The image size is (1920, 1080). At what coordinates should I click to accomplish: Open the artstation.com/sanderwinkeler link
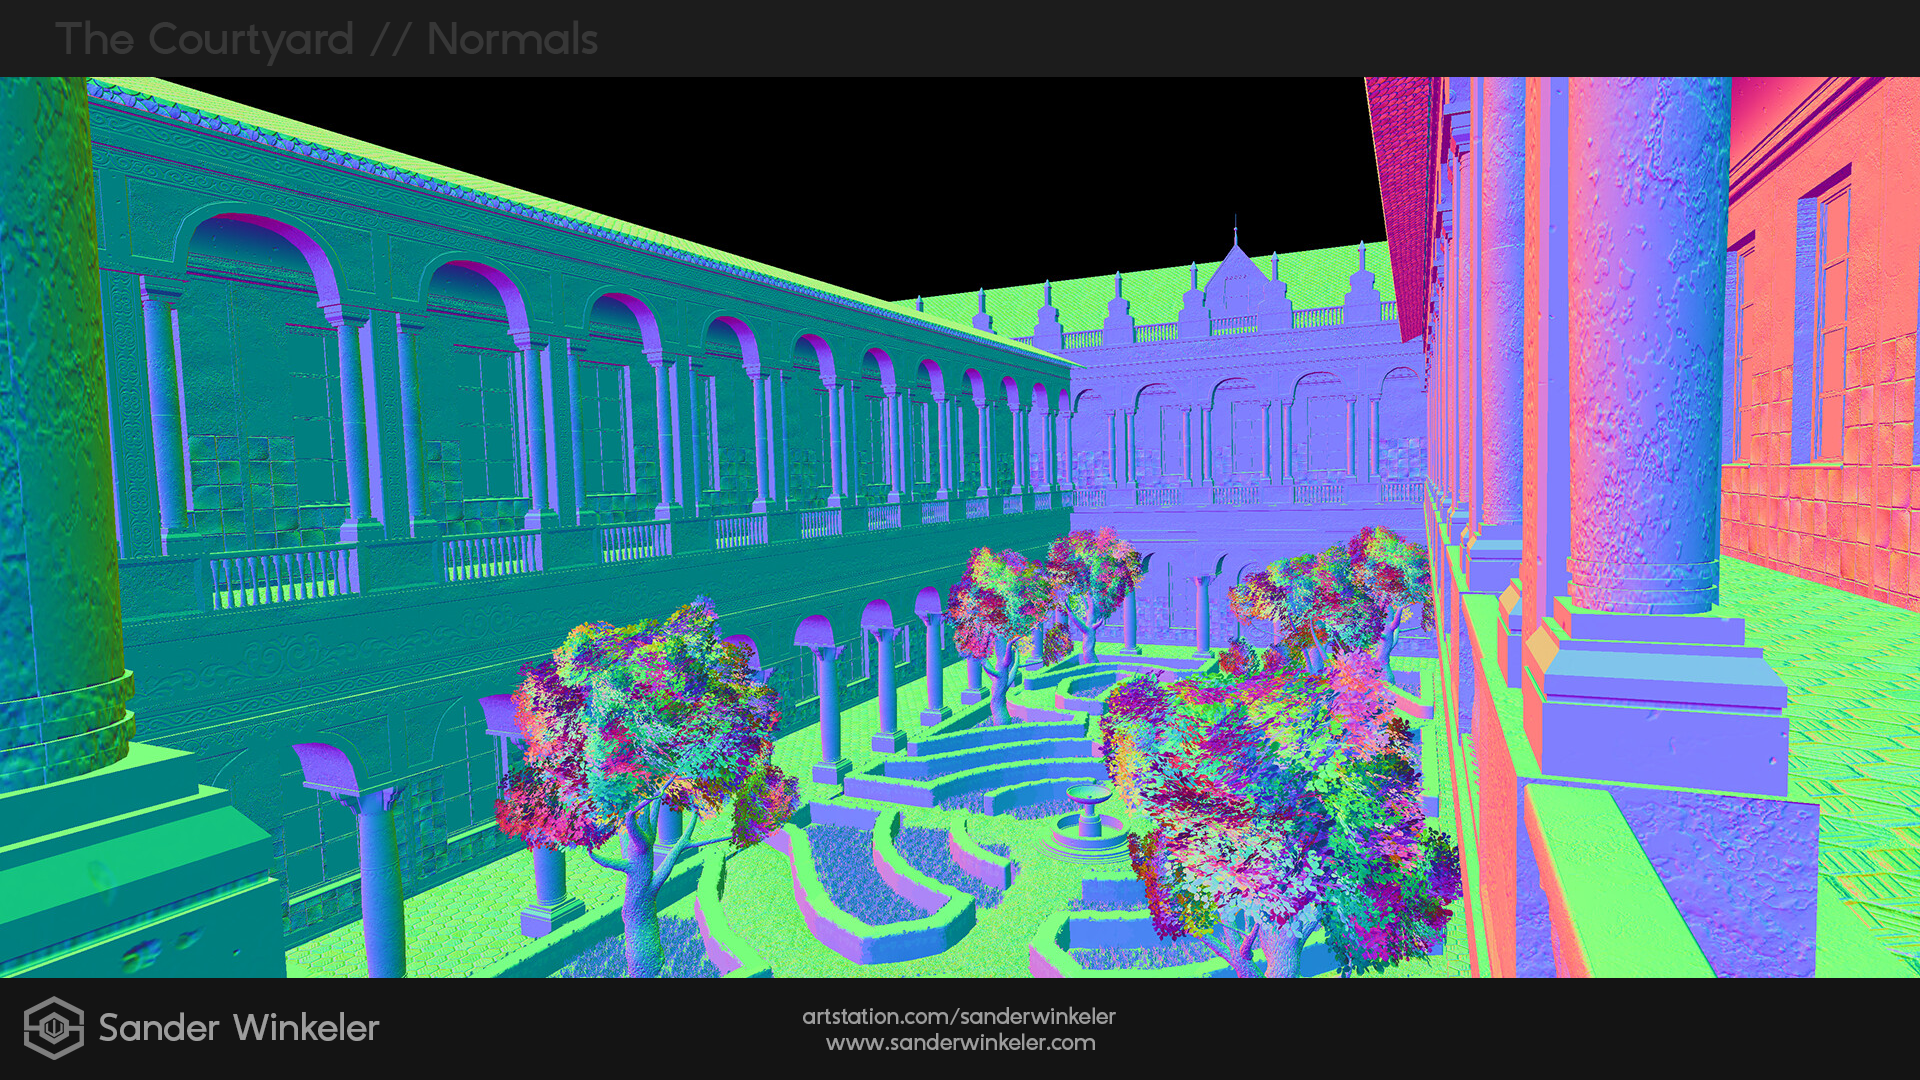pos(958,1016)
